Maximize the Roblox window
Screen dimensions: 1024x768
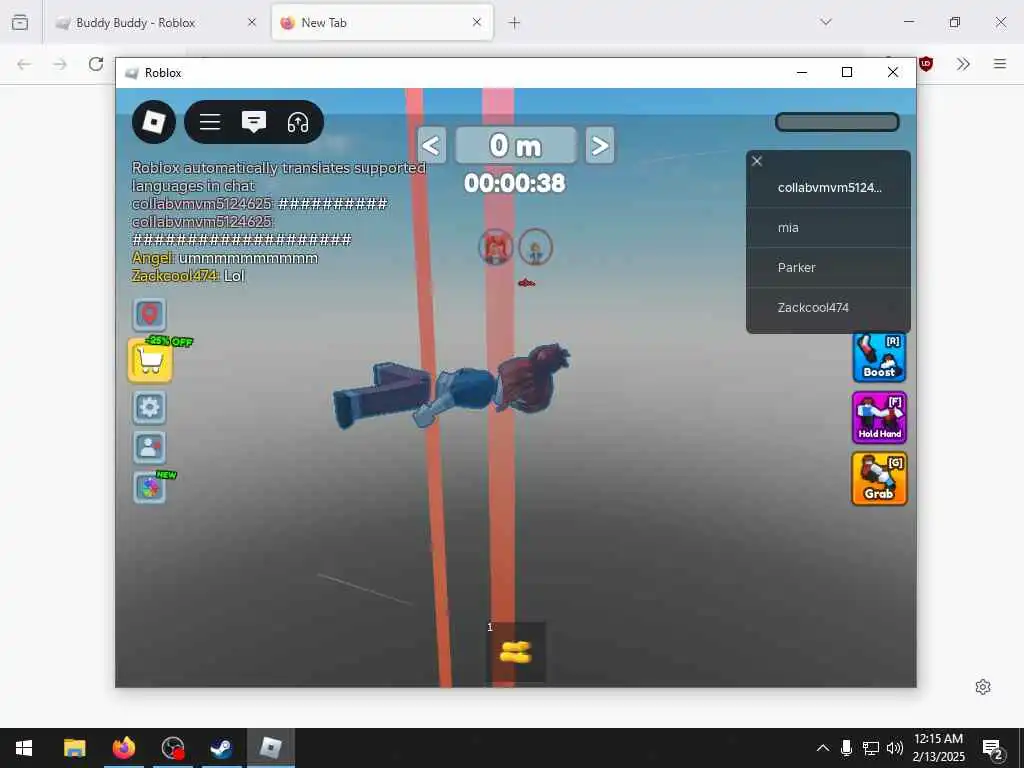(847, 72)
